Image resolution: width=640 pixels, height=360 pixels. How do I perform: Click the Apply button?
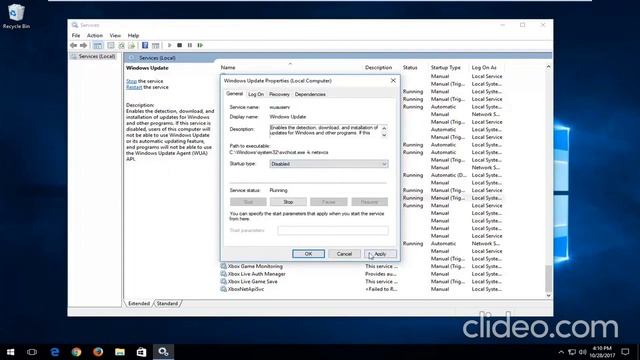tap(380, 254)
